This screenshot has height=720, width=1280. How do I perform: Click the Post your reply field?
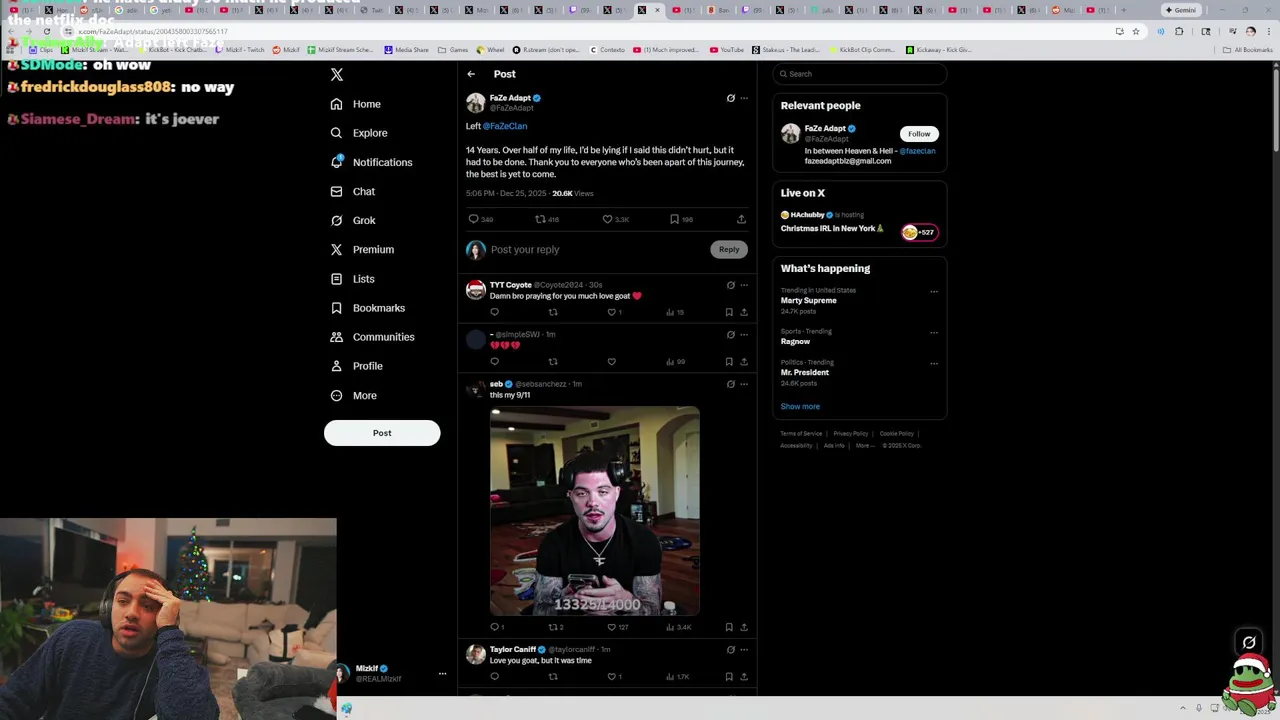click(598, 249)
